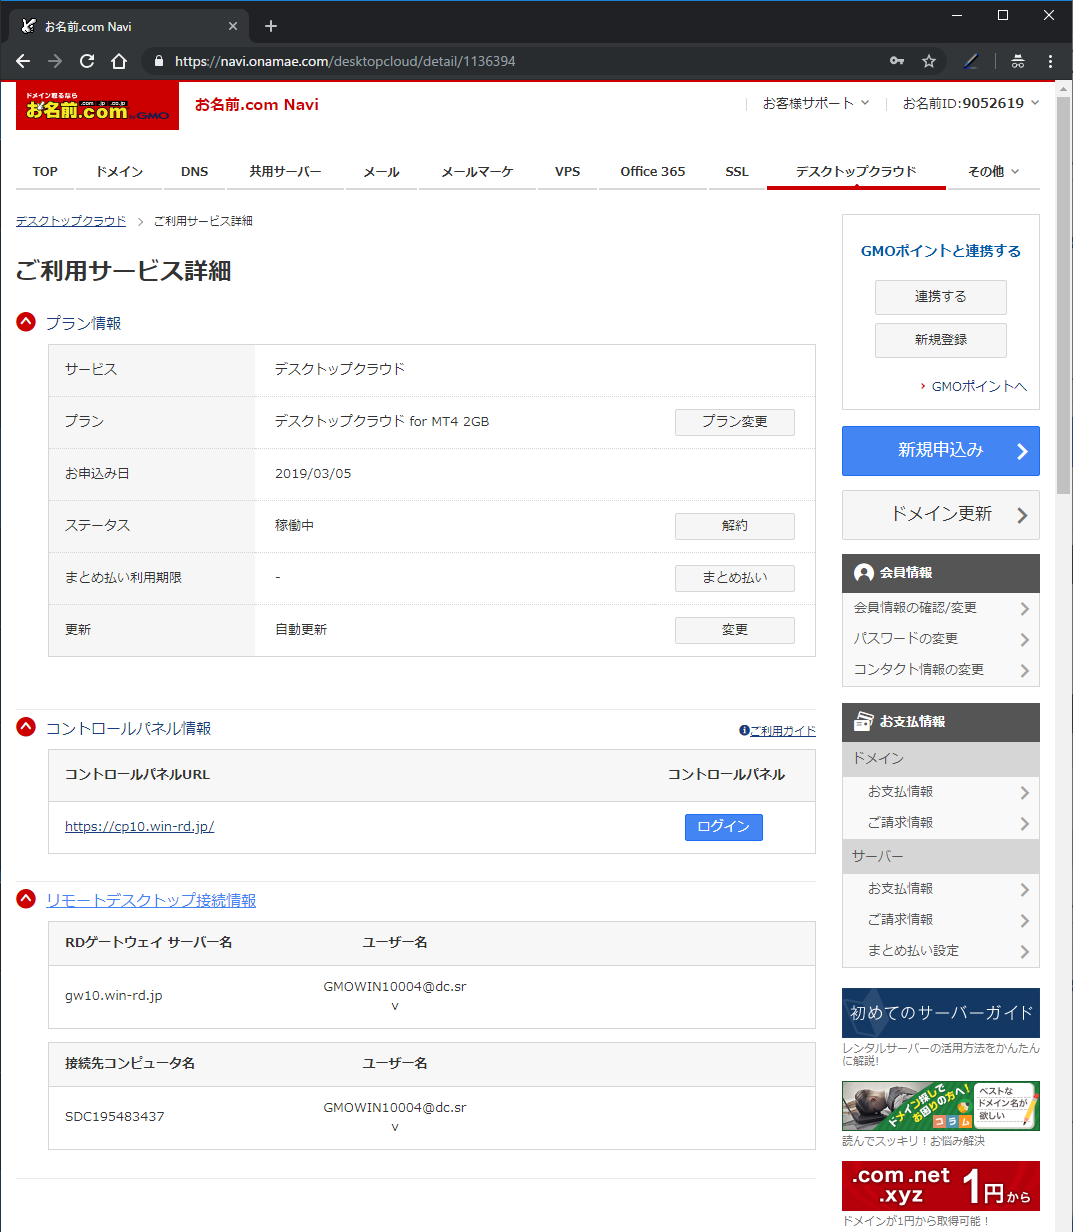
Task: Open ドメイン ご請求情報 link
Action: click(x=900, y=822)
